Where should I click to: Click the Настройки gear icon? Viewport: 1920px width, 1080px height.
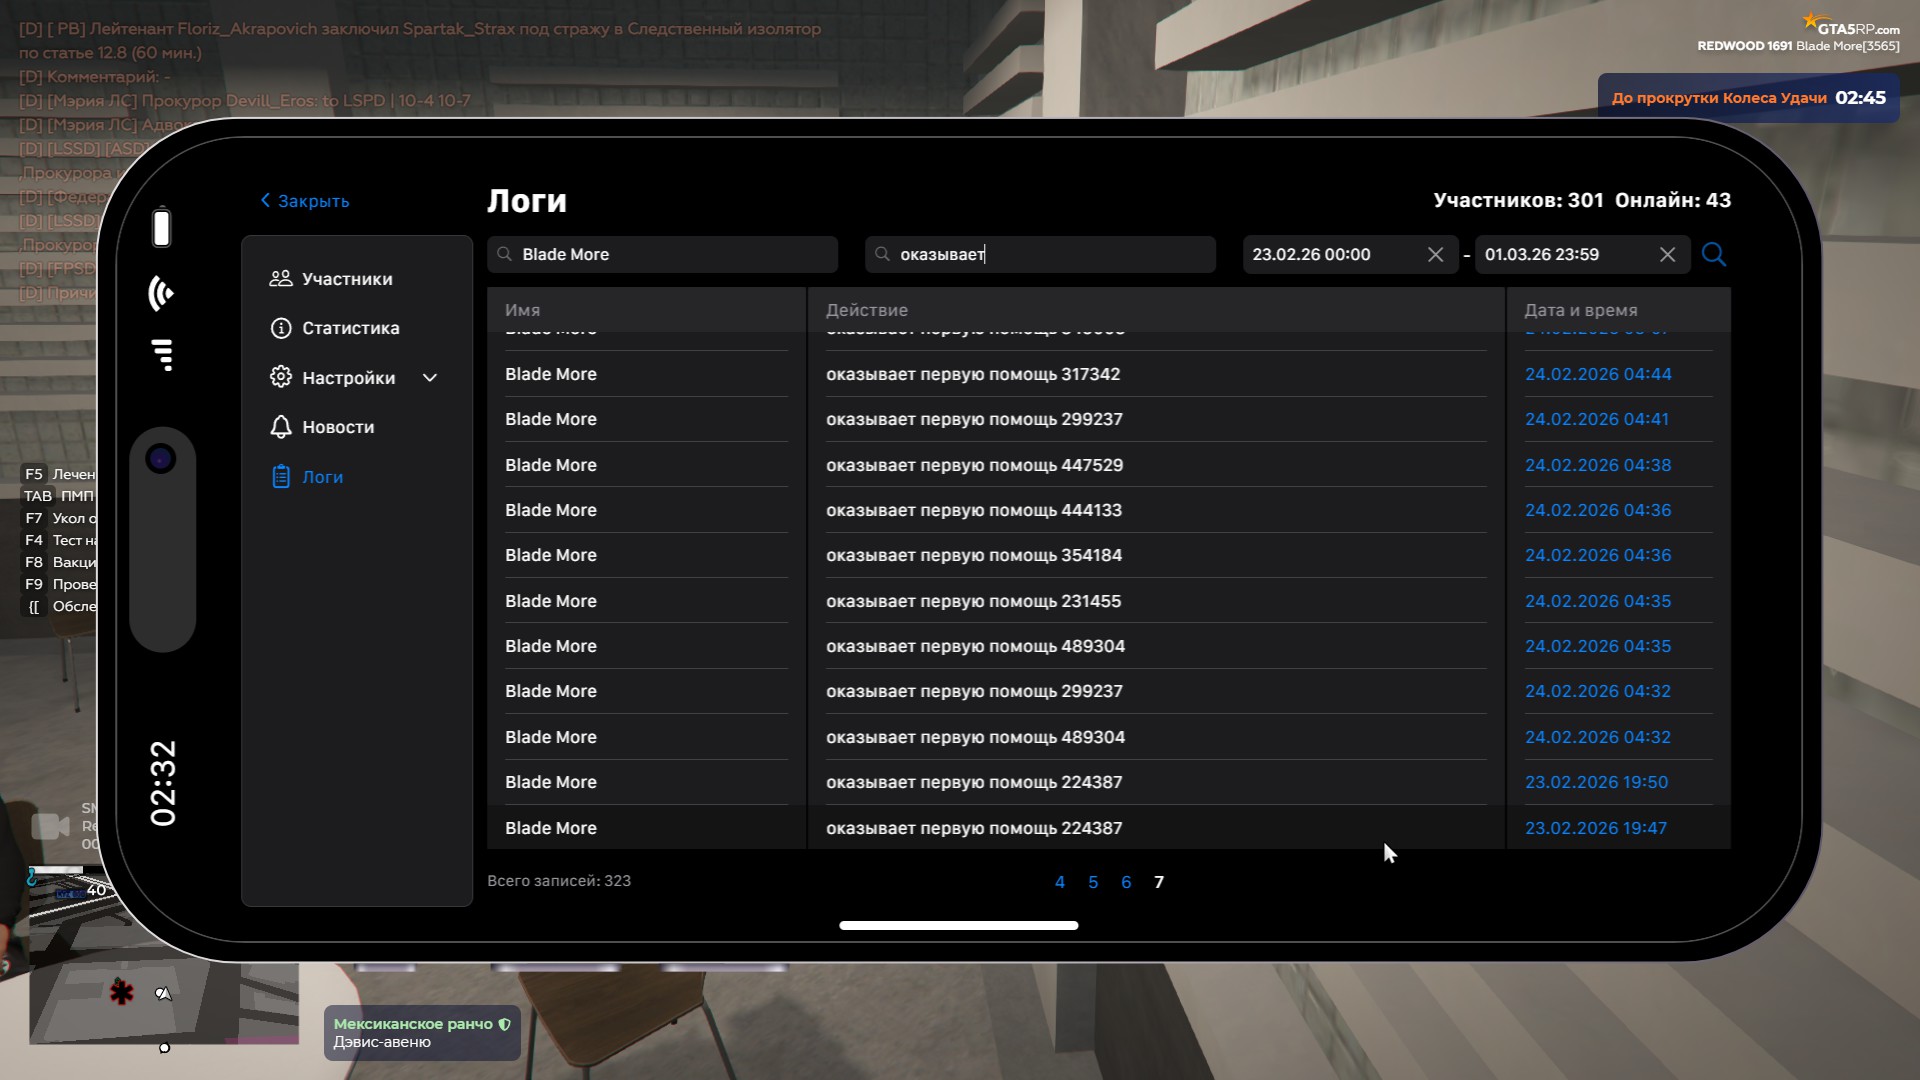tap(280, 377)
